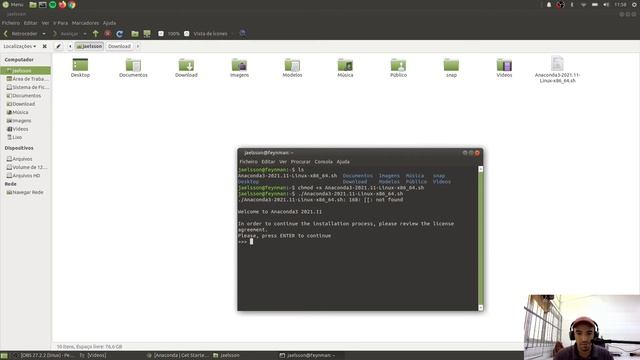Open Ir Para menu in file manager
640x360 pixels.
click(60, 23)
